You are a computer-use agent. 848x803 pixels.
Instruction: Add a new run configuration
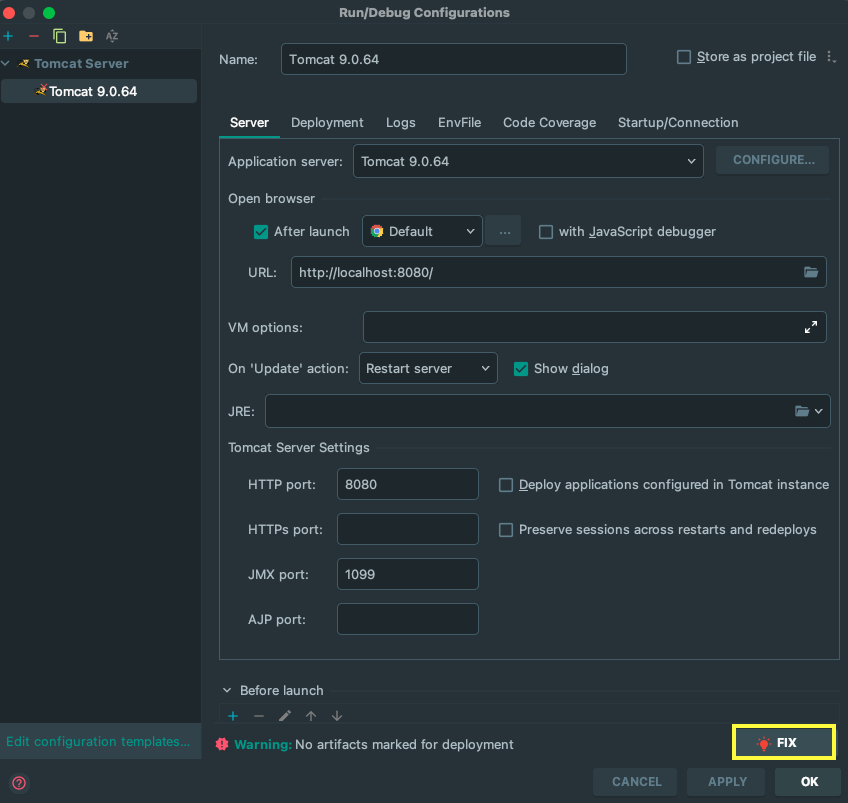click(x=9, y=36)
